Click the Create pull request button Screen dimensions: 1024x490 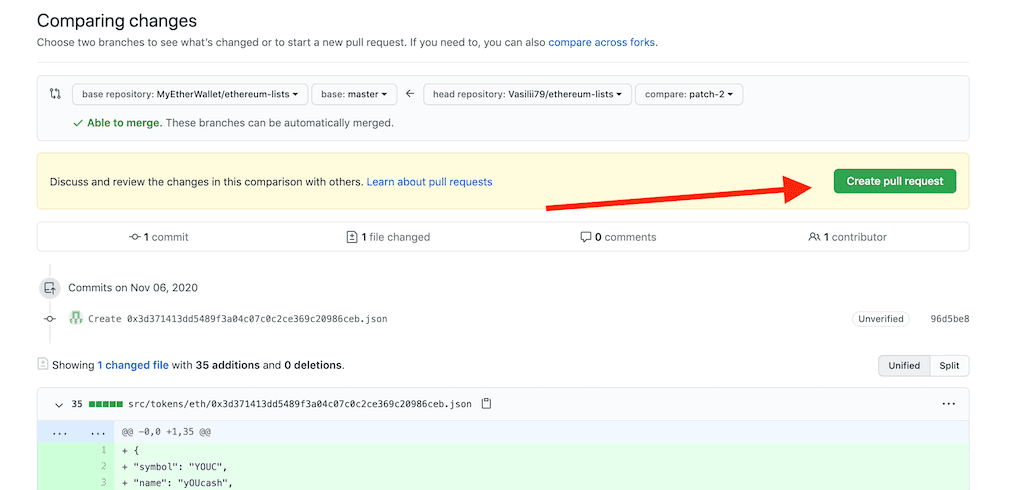click(894, 181)
